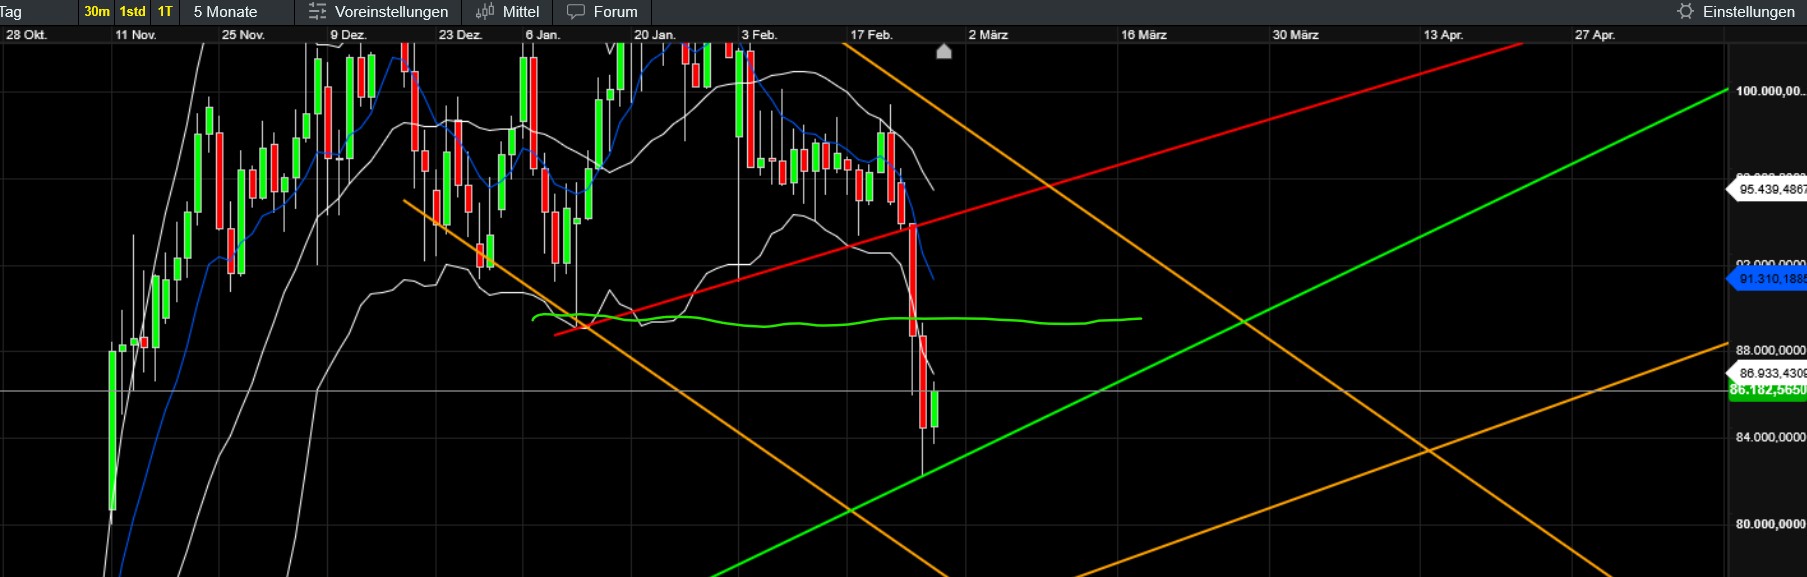Click the 3 Feb. date label
This screenshot has width=1807, height=577.
tap(759, 35)
